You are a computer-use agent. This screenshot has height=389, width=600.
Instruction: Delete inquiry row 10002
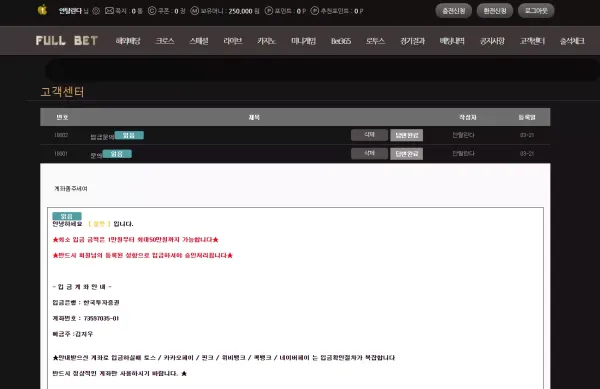click(369, 135)
